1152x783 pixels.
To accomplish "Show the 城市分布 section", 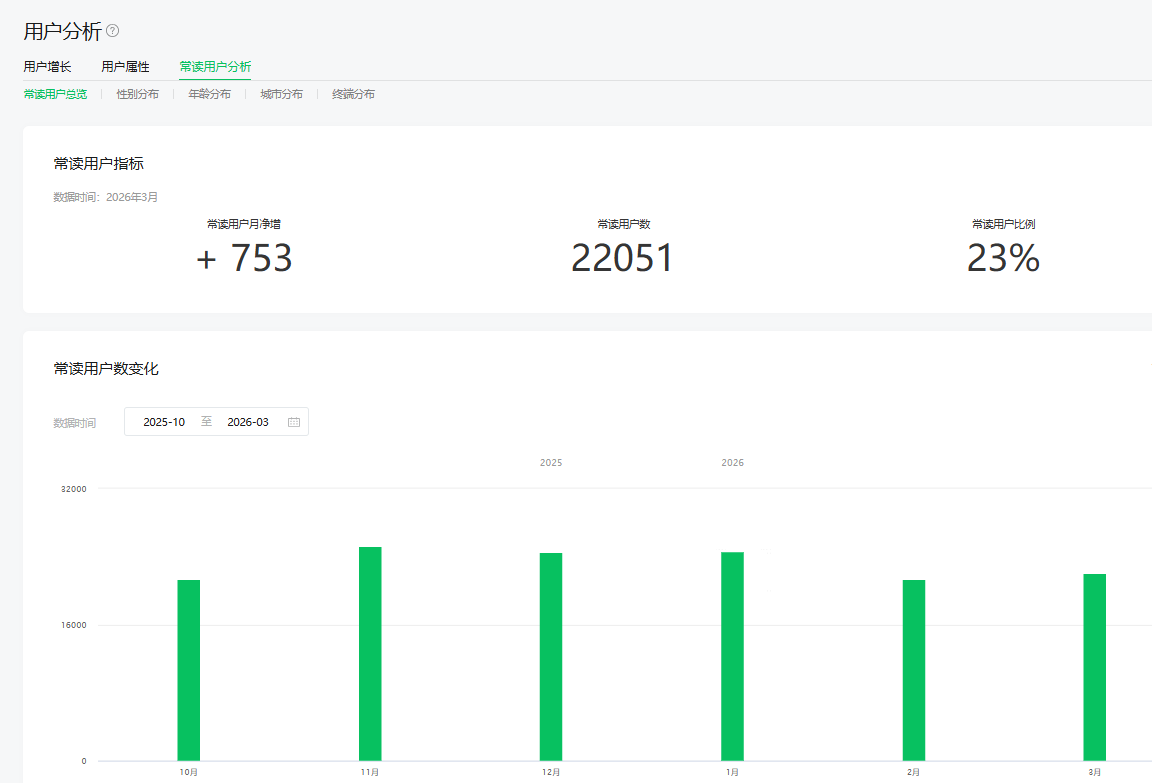I will [x=281, y=94].
